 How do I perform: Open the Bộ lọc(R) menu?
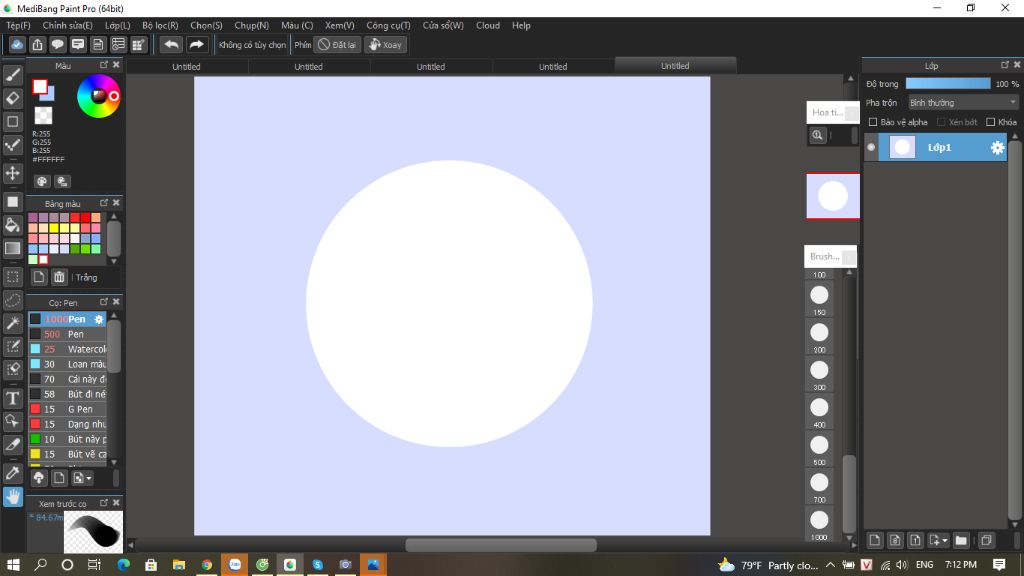pyautogui.click(x=160, y=25)
